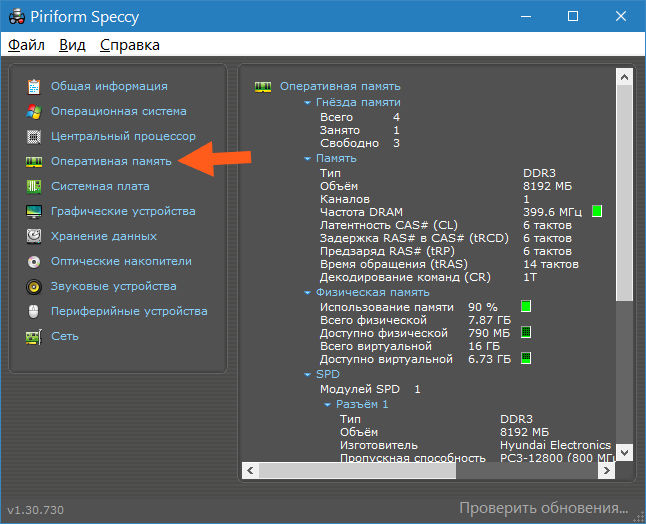This screenshot has height=524, width=646.
Task: Click version label v1.30.730
Action: coord(35,510)
